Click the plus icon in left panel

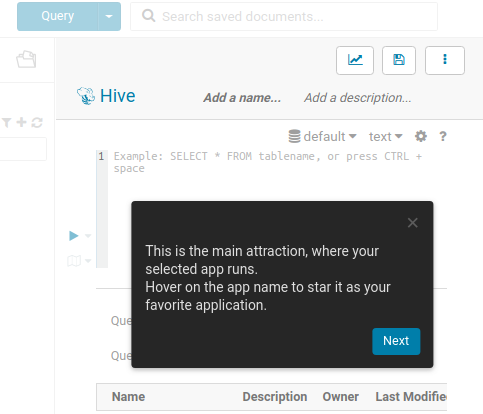[21, 122]
